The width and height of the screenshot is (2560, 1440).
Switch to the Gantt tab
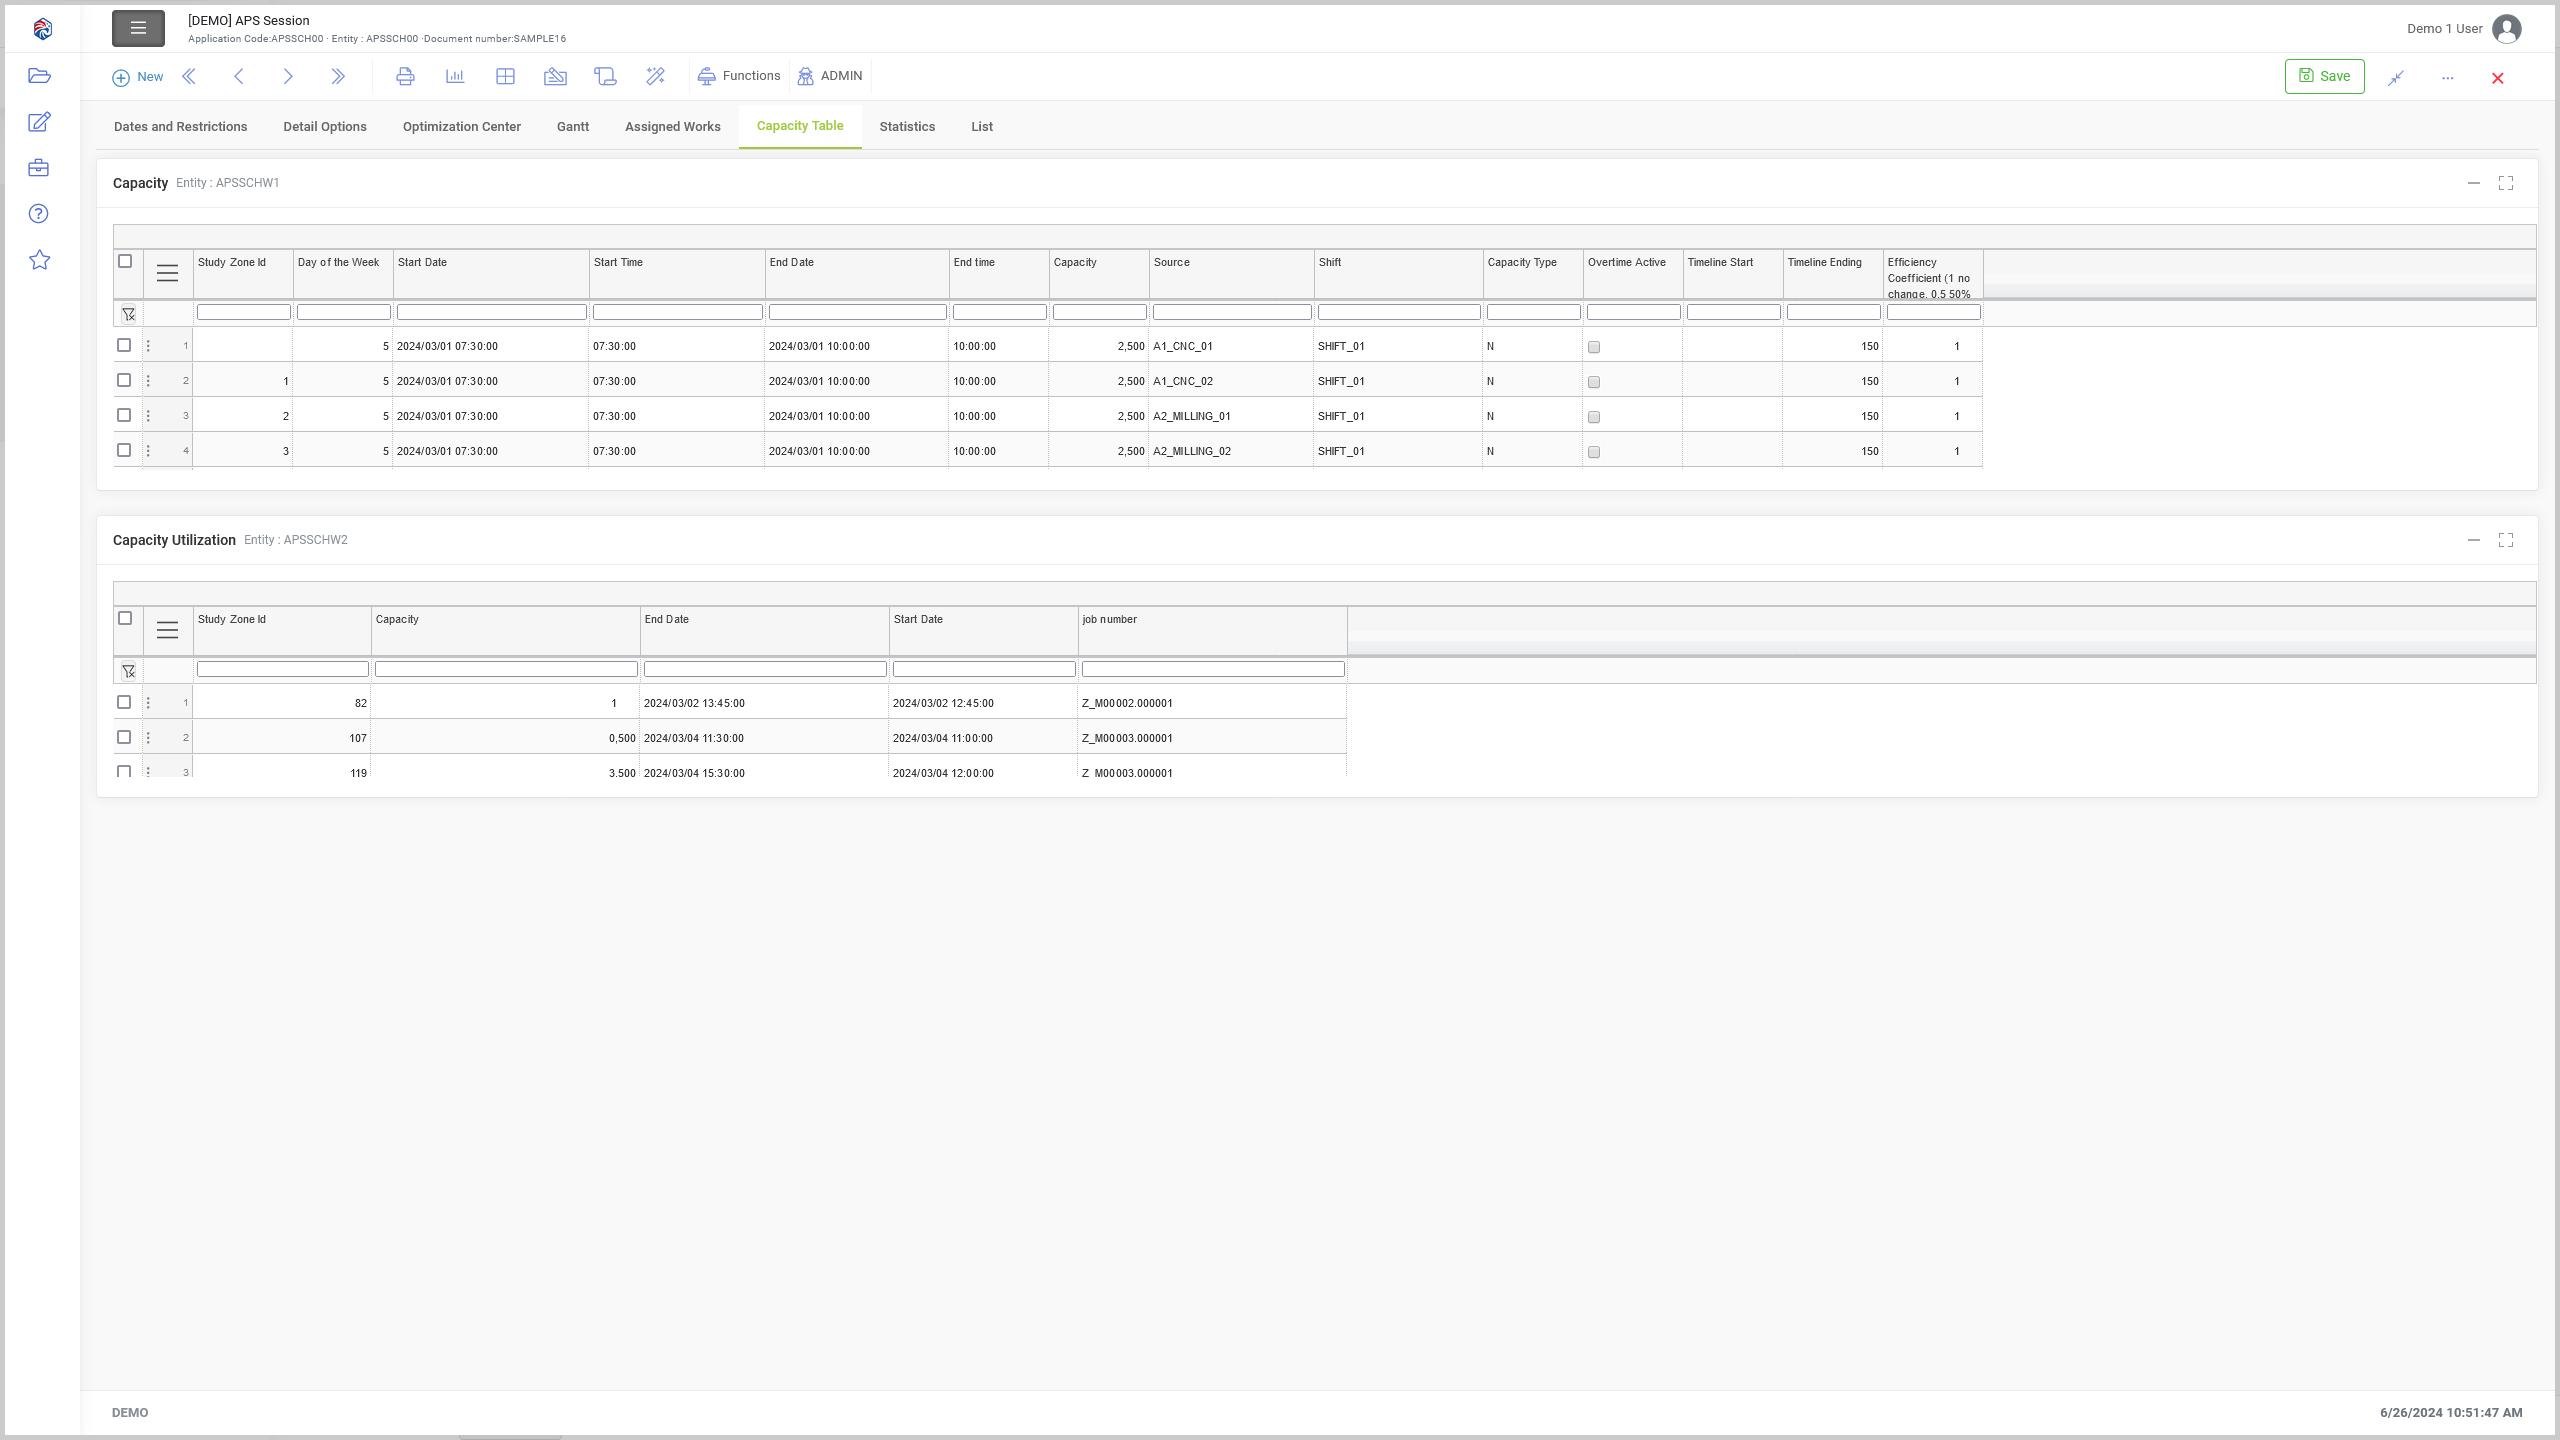[x=573, y=127]
